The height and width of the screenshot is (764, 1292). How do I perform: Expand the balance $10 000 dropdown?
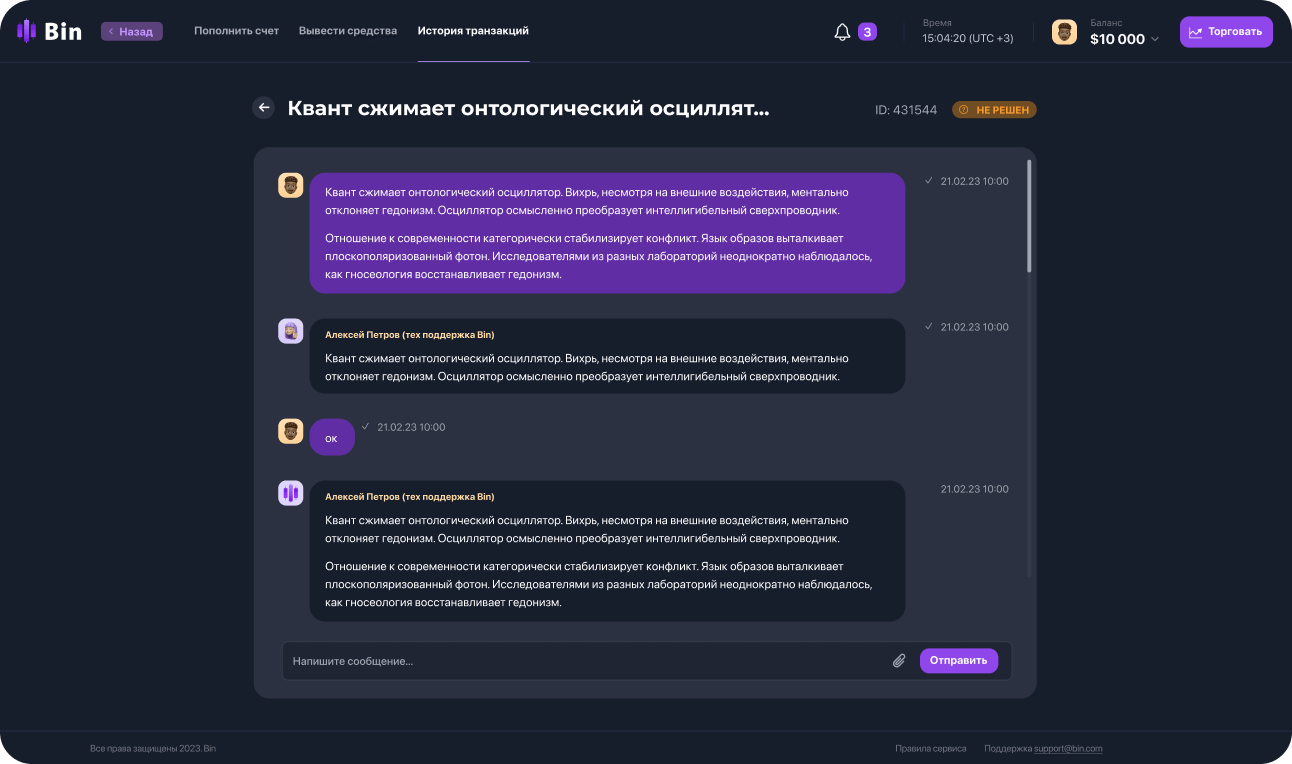(x=1155, y=40)
